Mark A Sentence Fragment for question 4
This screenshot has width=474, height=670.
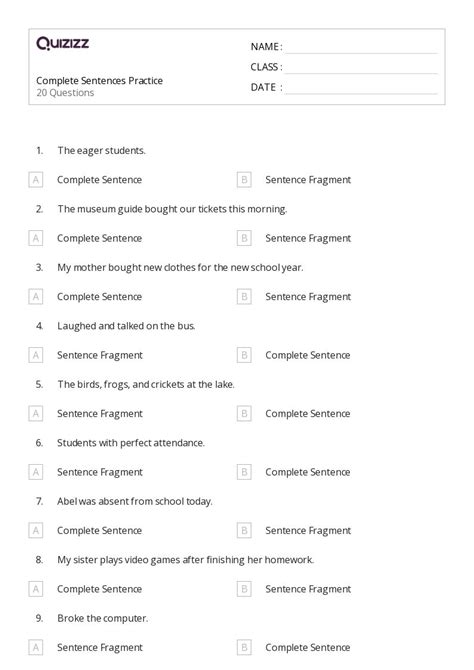(36, 355)
